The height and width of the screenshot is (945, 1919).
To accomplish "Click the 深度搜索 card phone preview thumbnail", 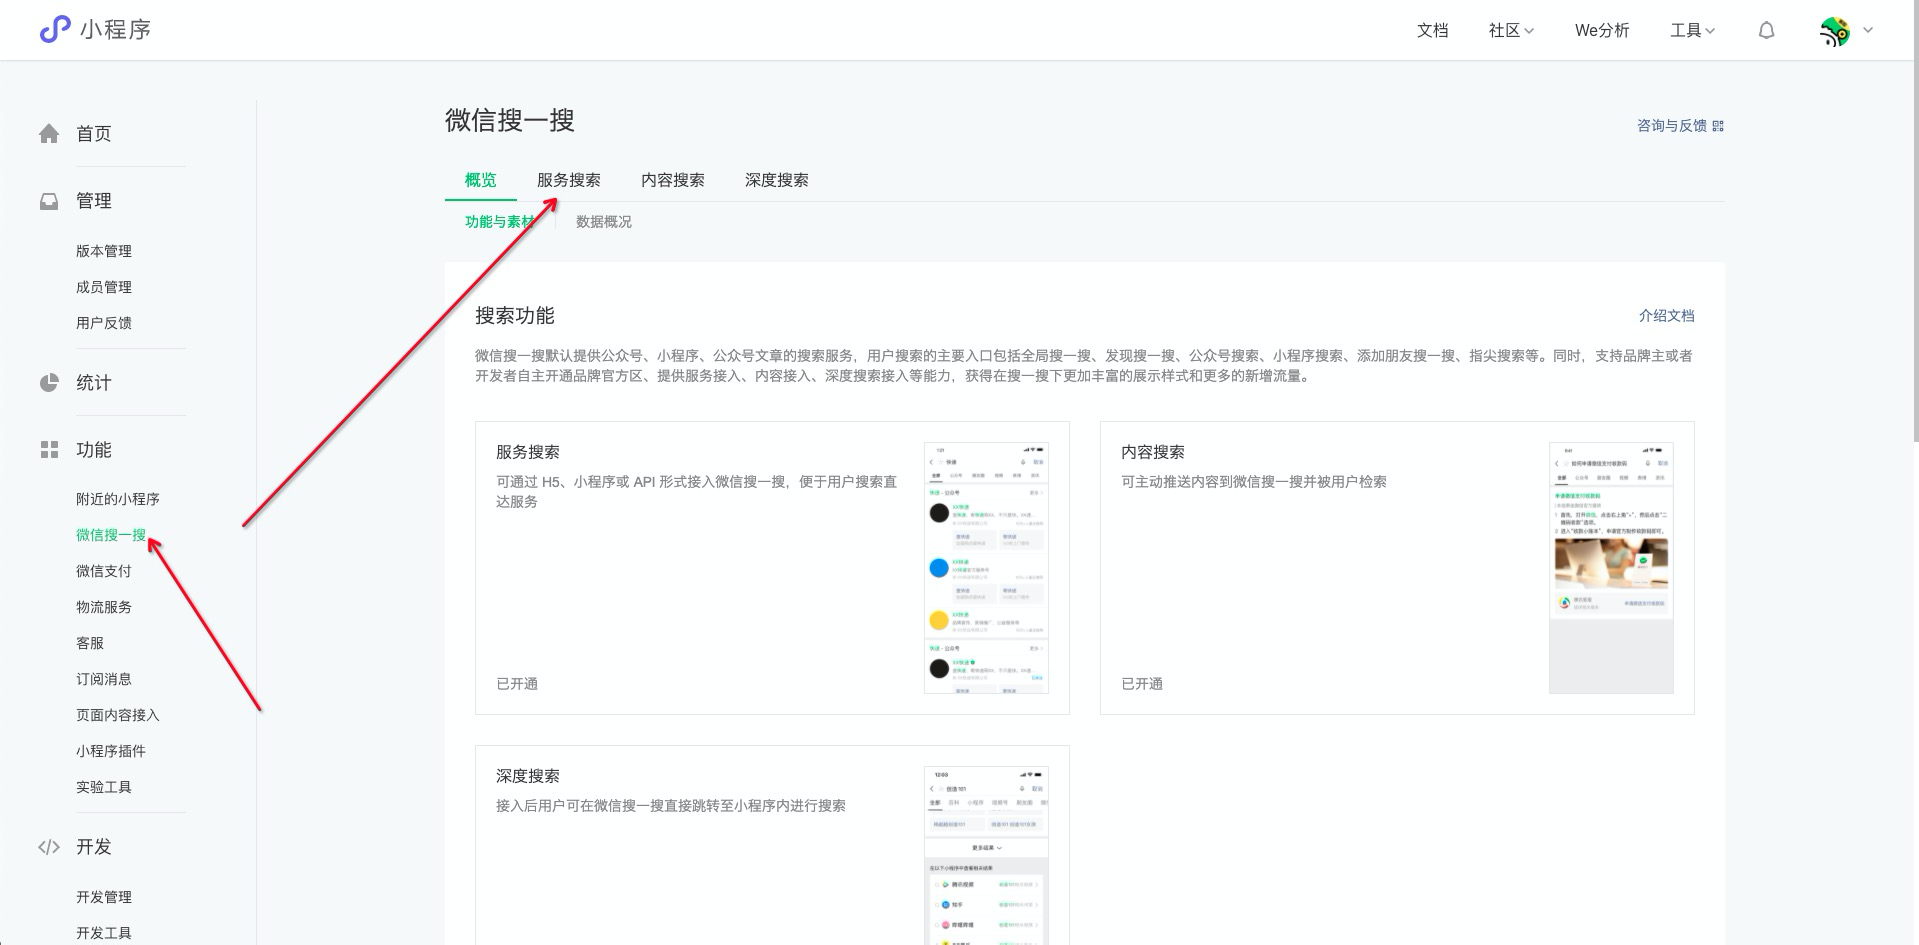I will pyautogui.click(x=986, y=856).
